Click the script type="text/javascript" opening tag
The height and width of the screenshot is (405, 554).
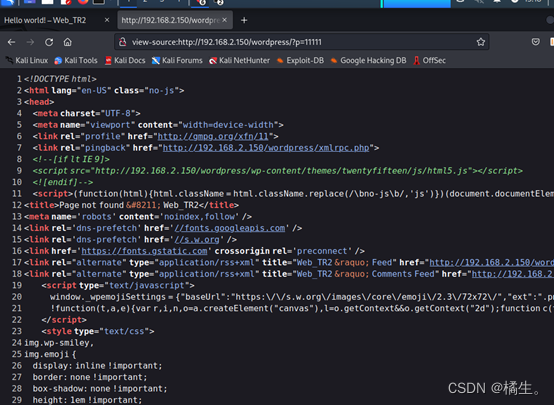(118, 285)
